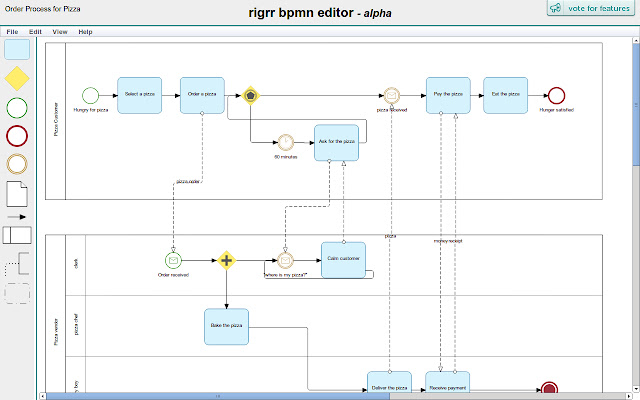
Task: Select the task rectangle palette tool
Action: [17, 49]
